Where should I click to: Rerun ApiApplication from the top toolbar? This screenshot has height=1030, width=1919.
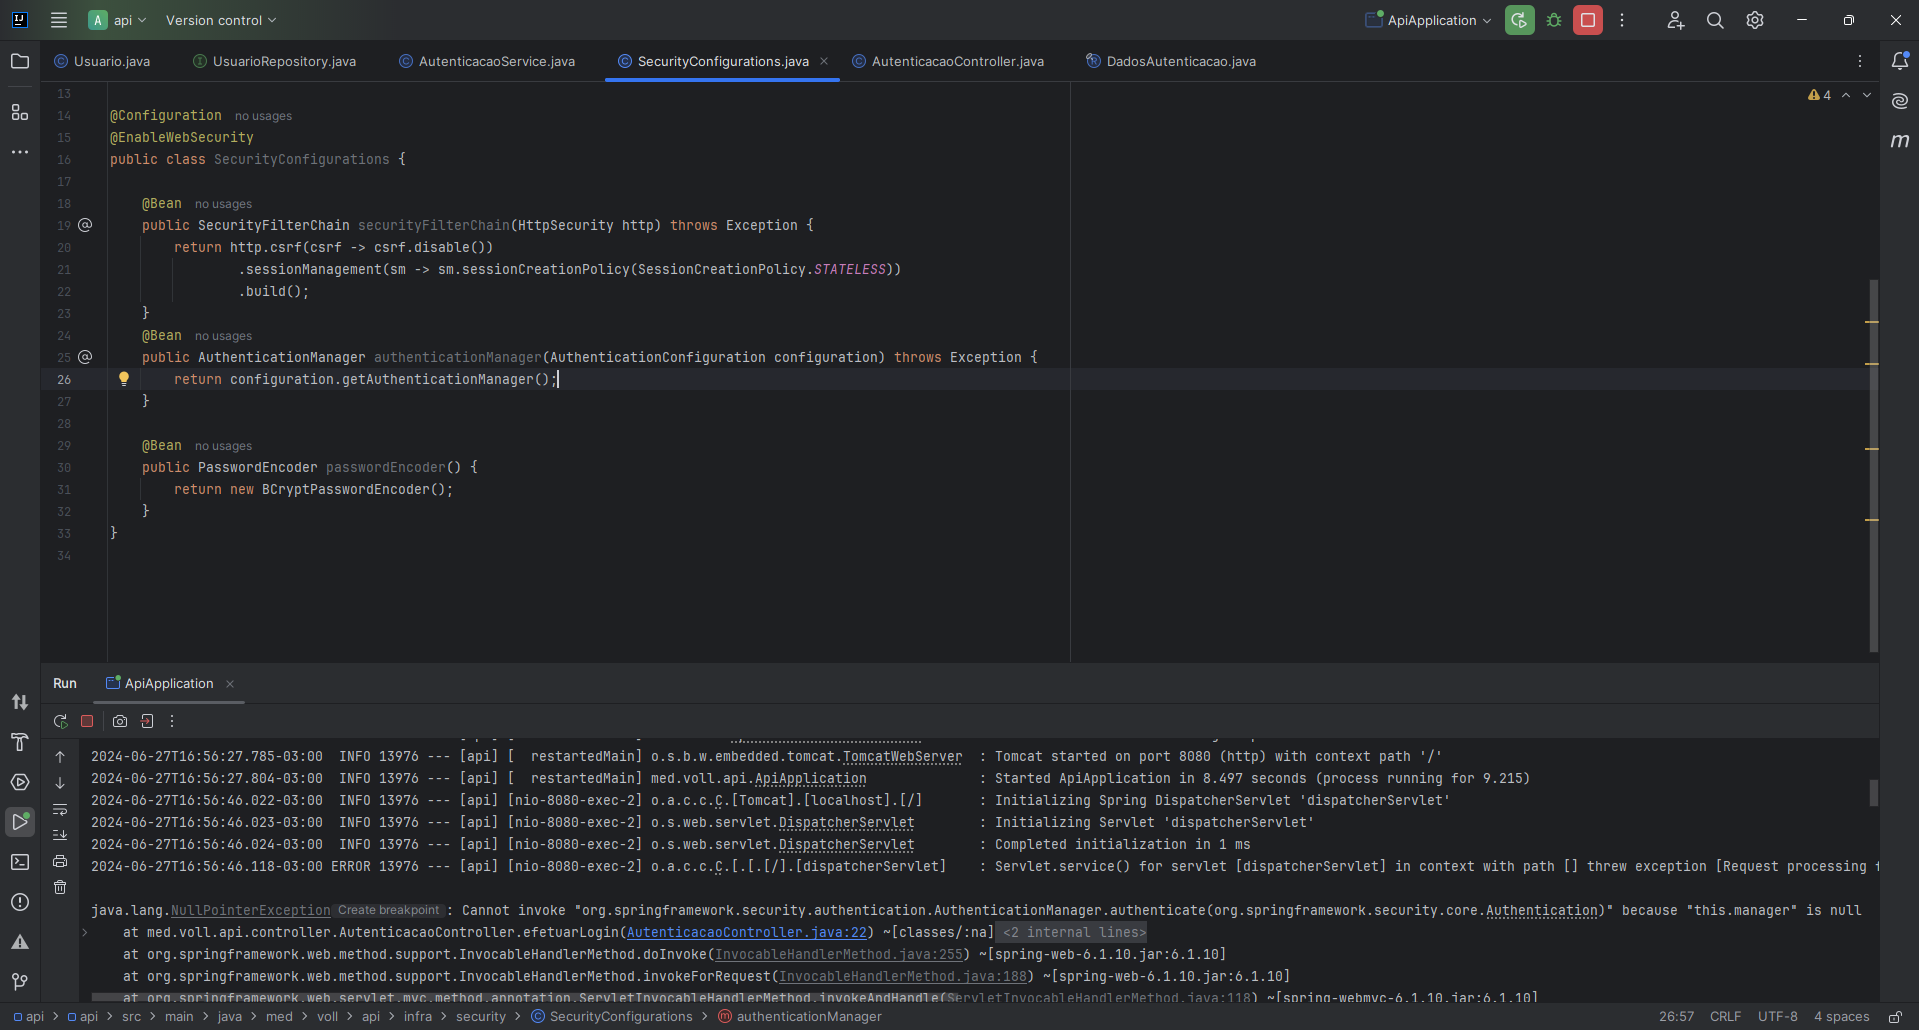pyautogui.click(x=1519, y=20)
